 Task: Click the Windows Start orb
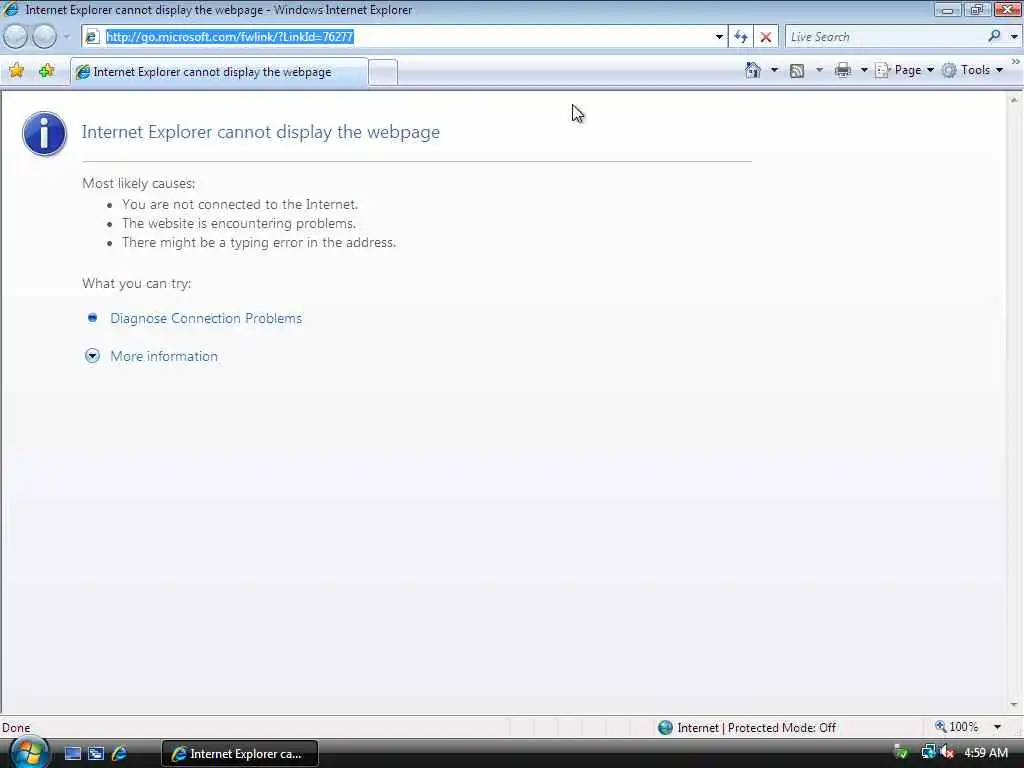pos(28,753)
